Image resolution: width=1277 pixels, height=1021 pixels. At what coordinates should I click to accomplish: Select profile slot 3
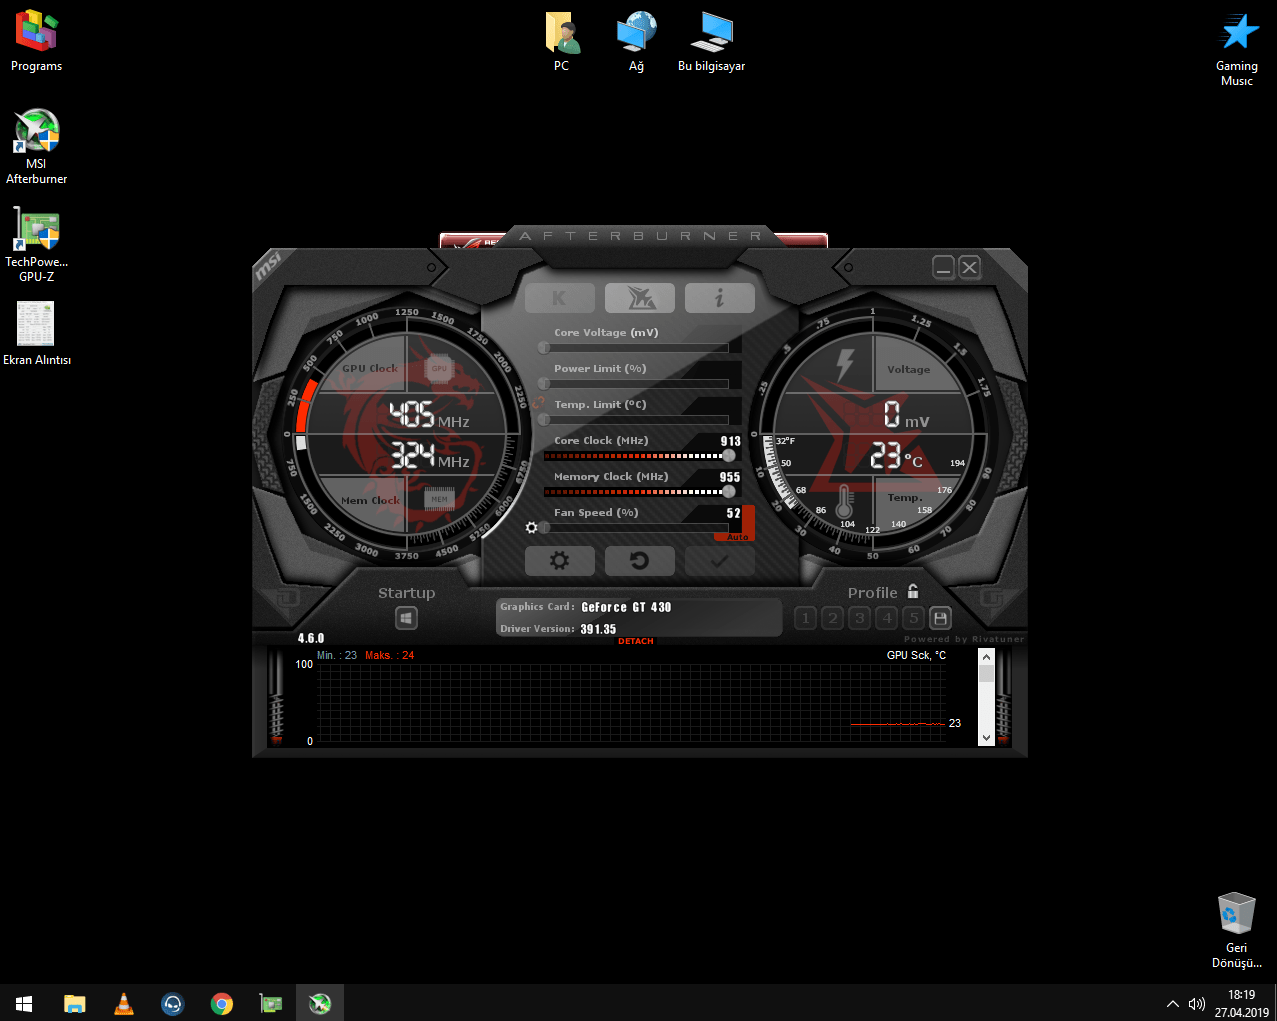coord(860,618)
